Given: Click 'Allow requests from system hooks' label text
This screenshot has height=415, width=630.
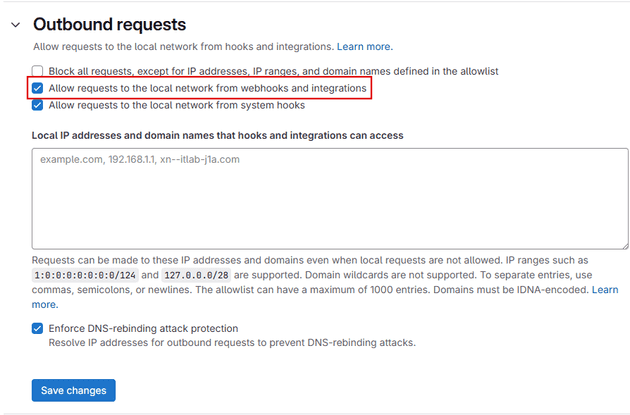Looking at the screenshot, I should 176,105.
